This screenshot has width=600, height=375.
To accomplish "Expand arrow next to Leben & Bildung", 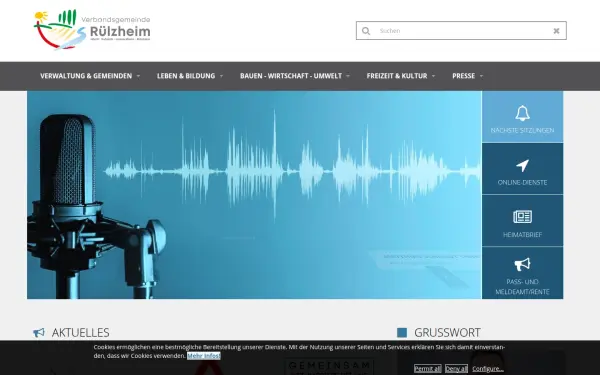I will [x=221, y=76].
